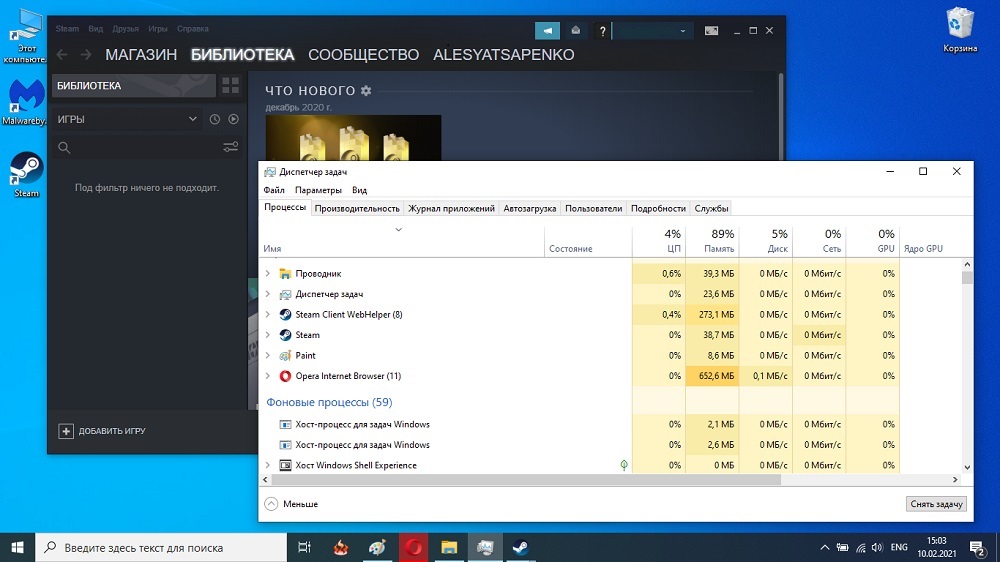
Task: Open settings gear next to 'Что нового'
Action: [x=366, y=91]
